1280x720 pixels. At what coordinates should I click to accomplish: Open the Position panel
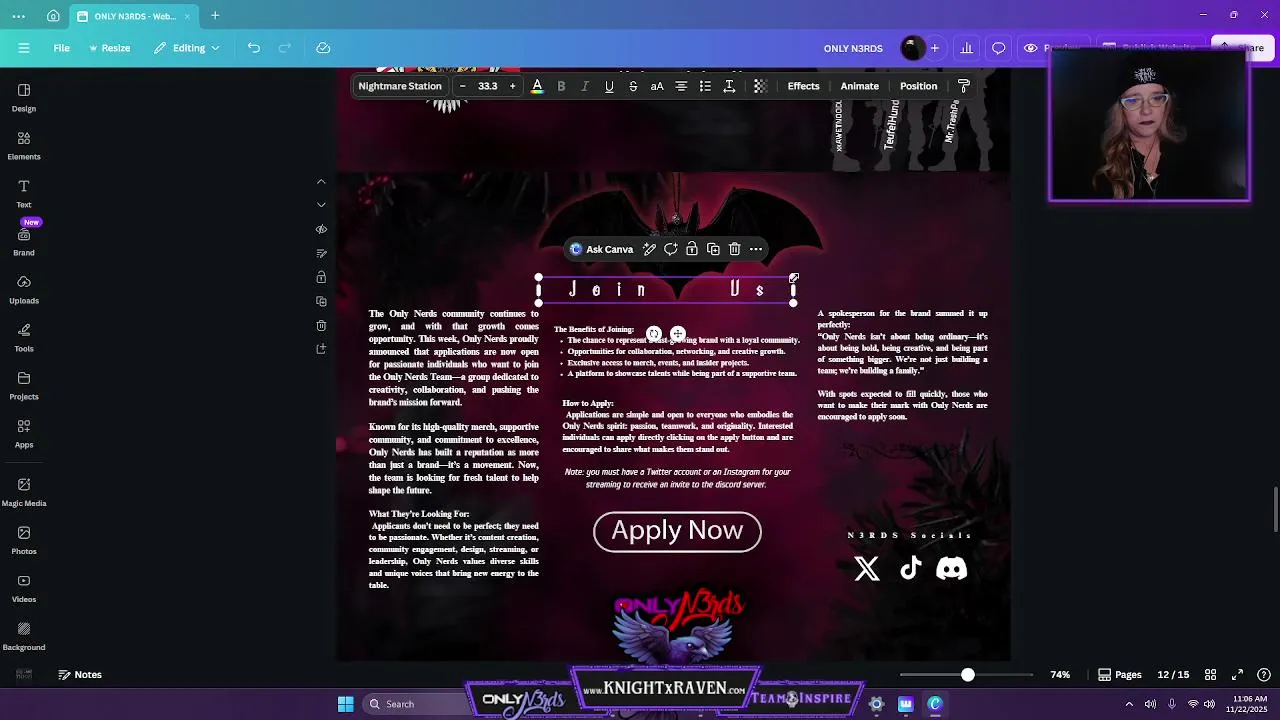click(x=918, y=86)
